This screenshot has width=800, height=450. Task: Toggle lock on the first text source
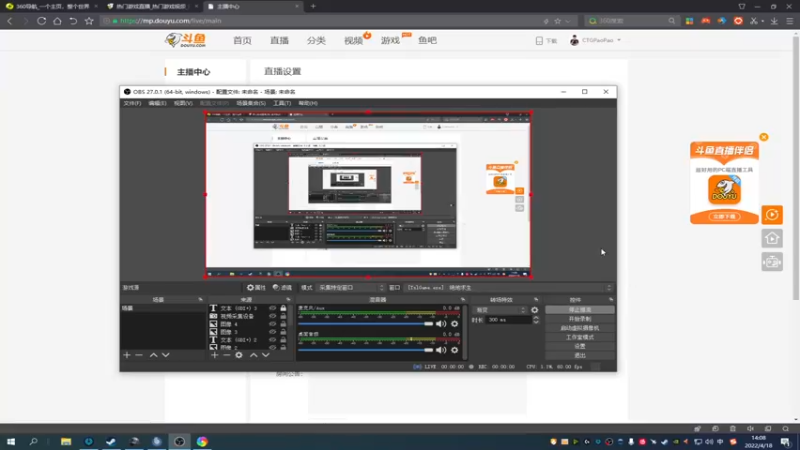(283, 308)
